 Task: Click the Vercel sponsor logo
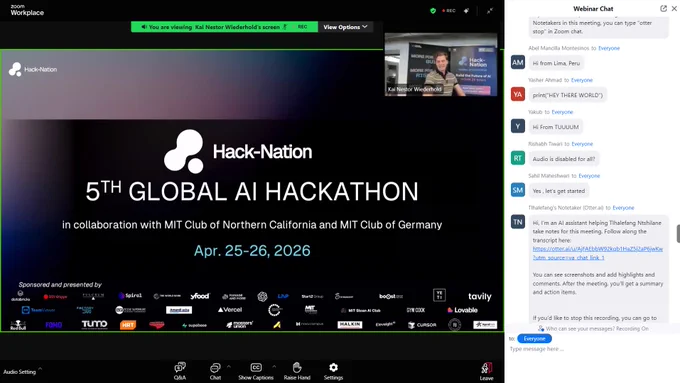(x=230, y=310)
